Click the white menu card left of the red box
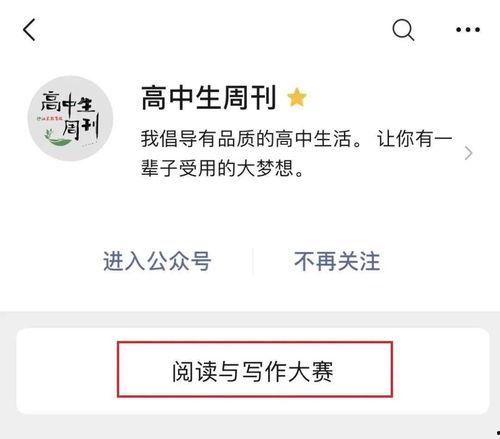This screenshot has height=439, width=500. tap(67, 371)
